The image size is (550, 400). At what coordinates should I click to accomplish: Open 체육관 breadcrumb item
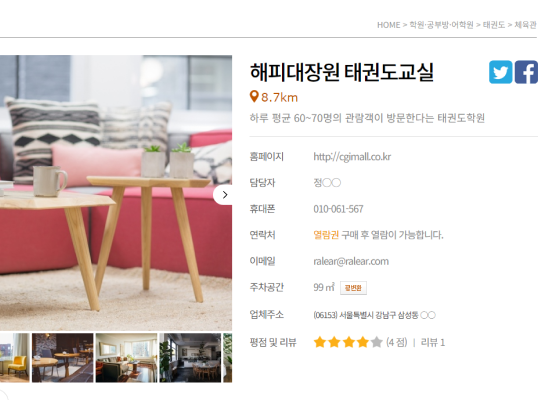click(x=525, y=25)
